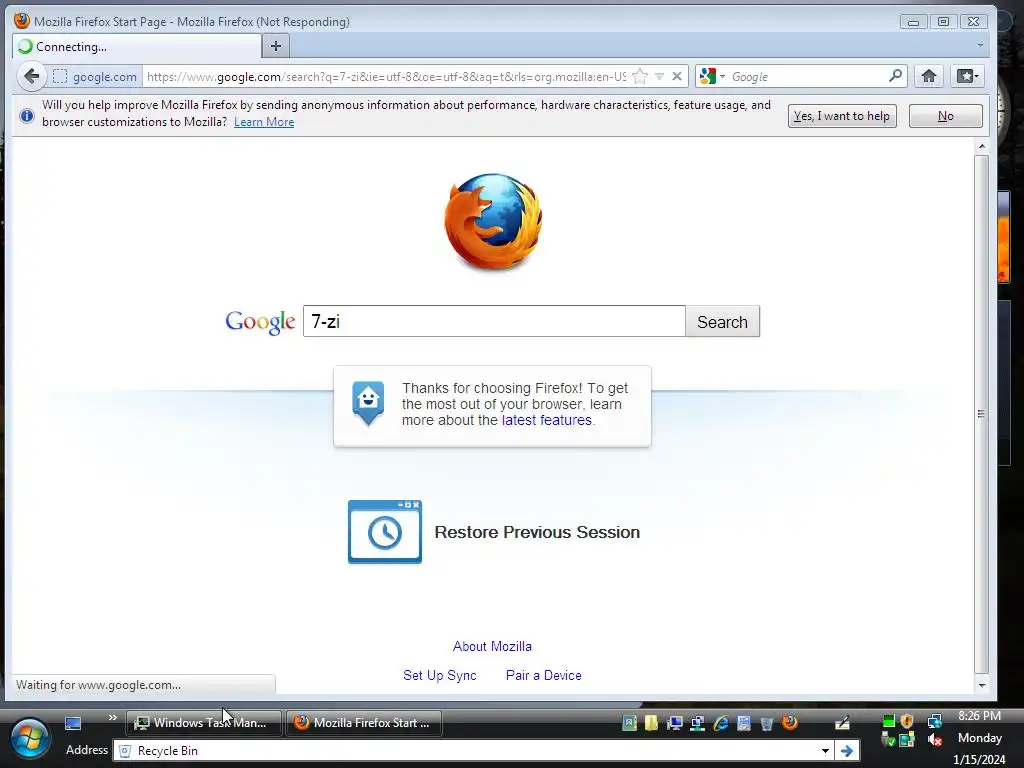Click the Restore Previous Session clock icon

tap(385, 532)
